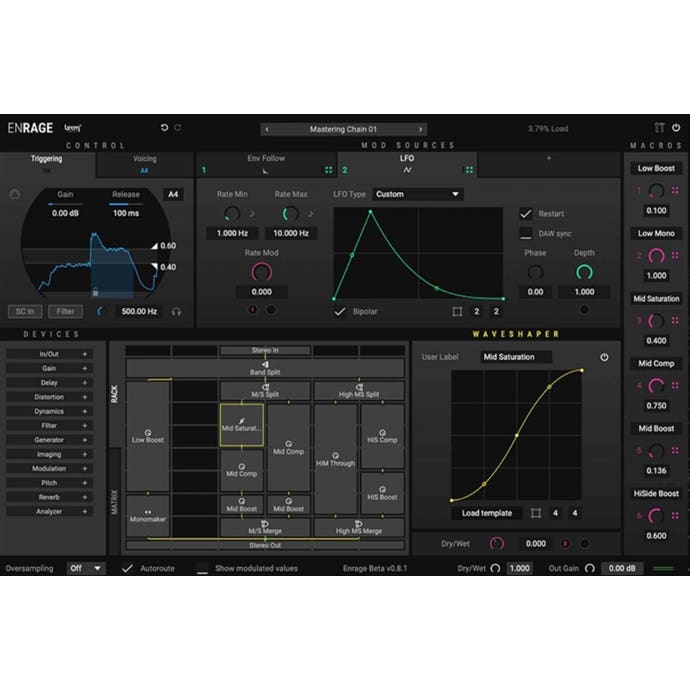Toggle the Autoroute checkbox

pos(127,569)
